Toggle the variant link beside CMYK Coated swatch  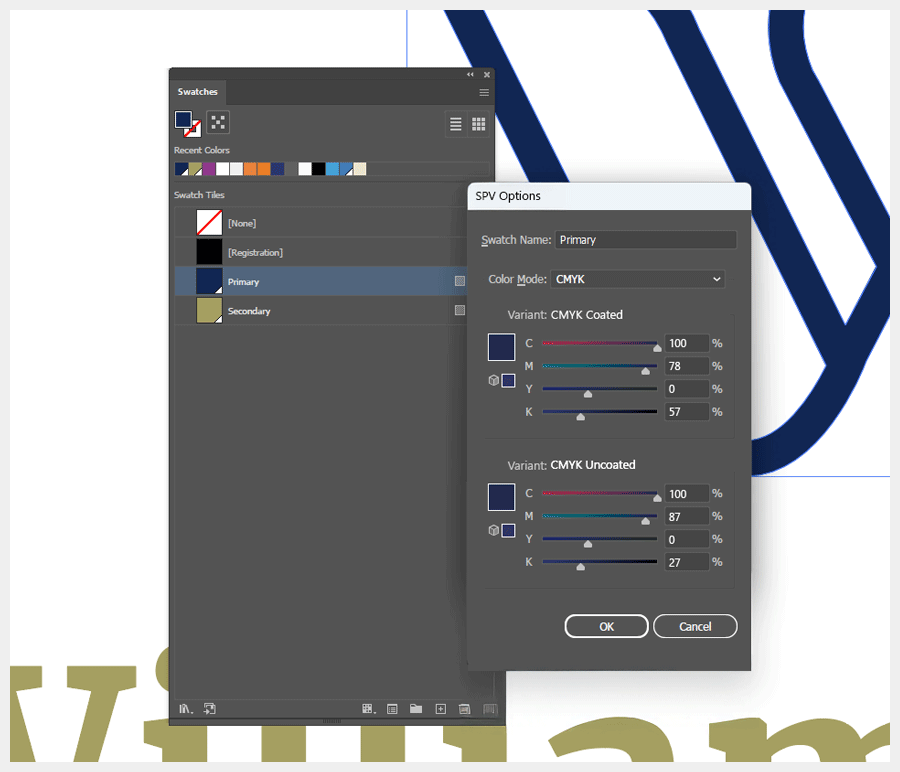point(493,380)
